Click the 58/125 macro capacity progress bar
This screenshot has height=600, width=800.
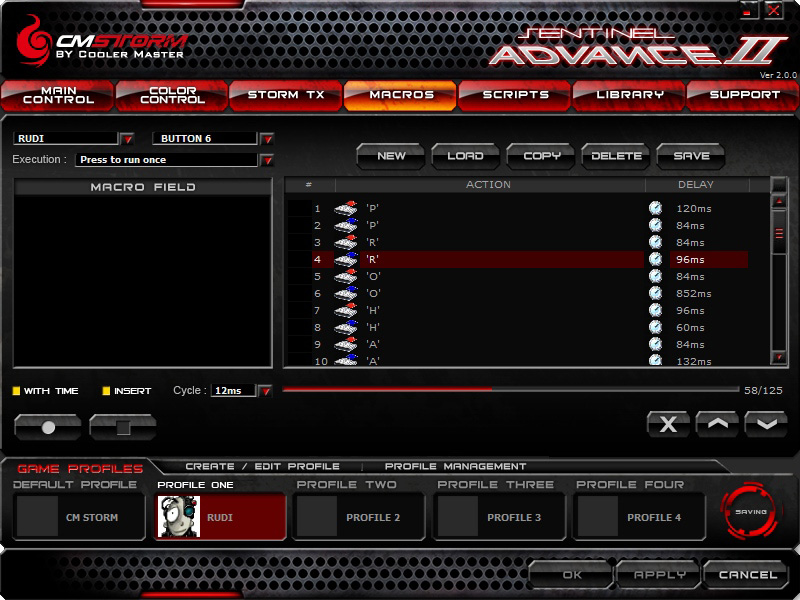(511, 390)
